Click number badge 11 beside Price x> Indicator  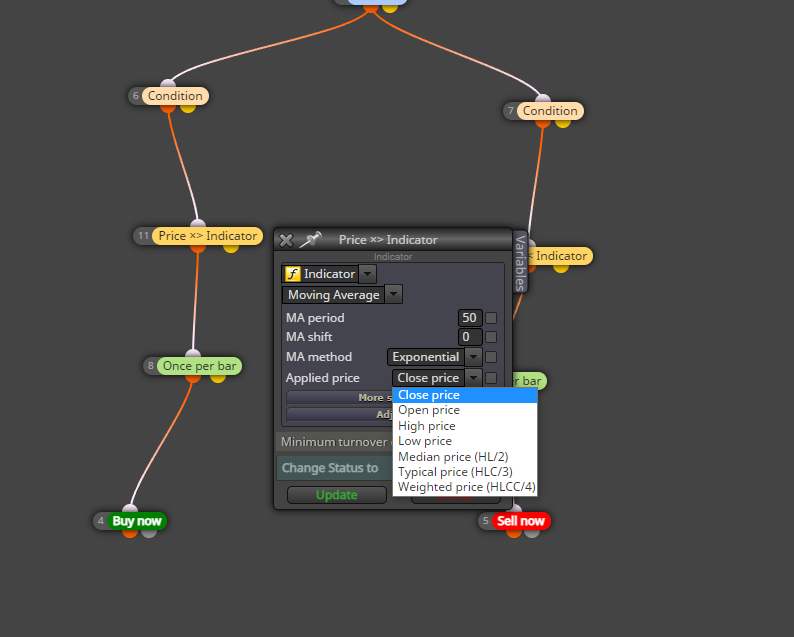[143, 236]
